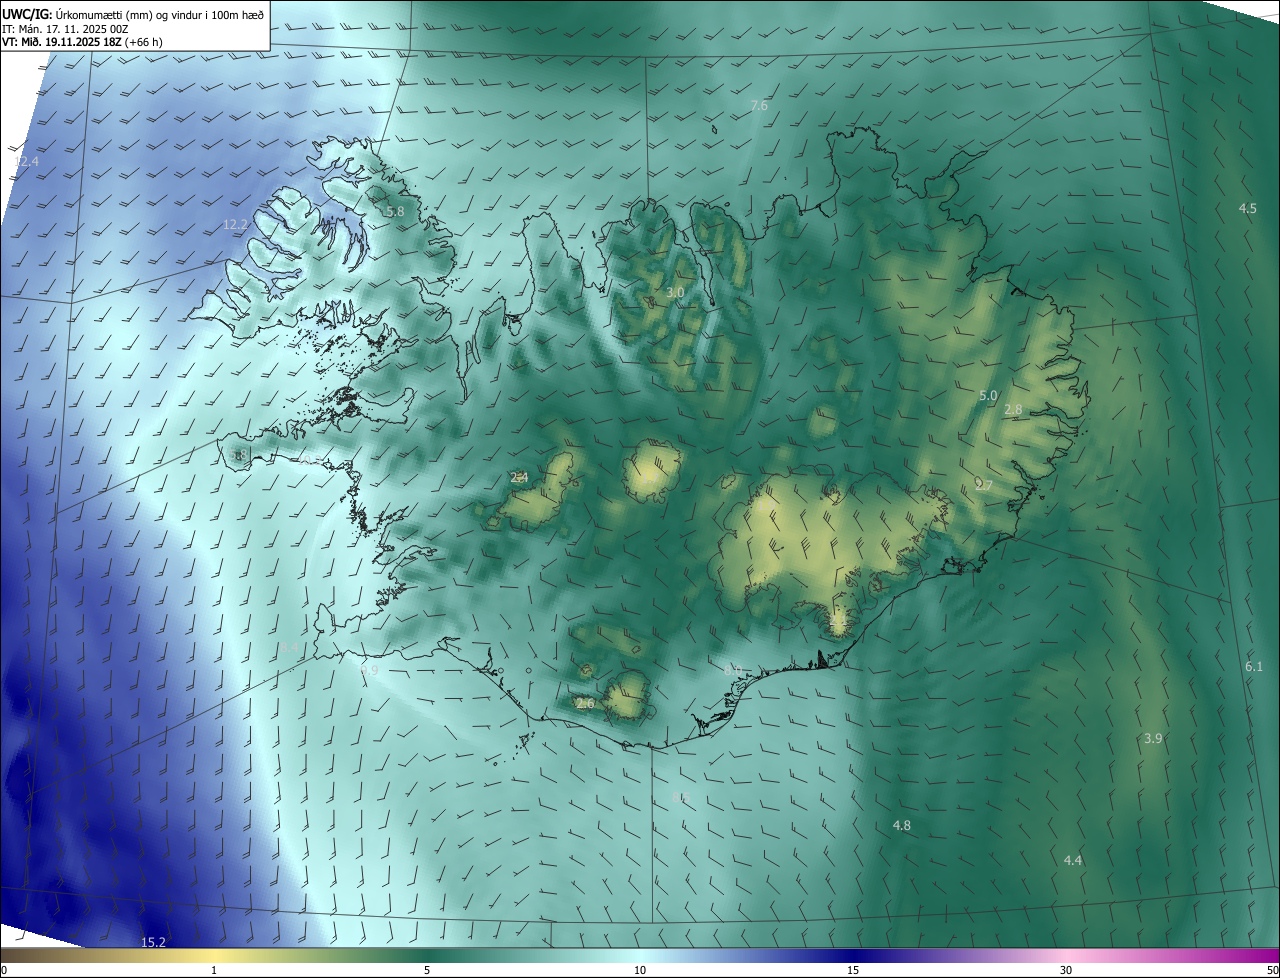Click the color scale tick labeled 30
This screenshot has height=978, width=1280.
pyautogui.click(x=1066, y=970)
